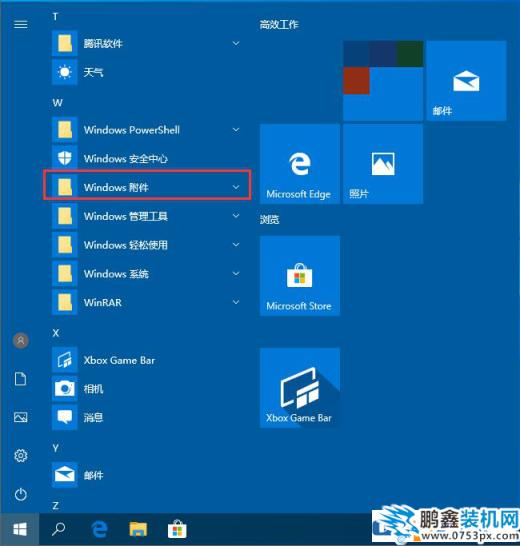The image size is (520, 546).
Task: Open the taskbar search magnifier
Action: click(x=59, y=529)
